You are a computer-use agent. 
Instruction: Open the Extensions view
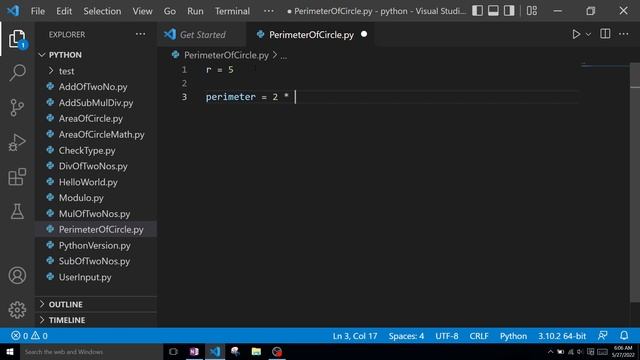17,177
